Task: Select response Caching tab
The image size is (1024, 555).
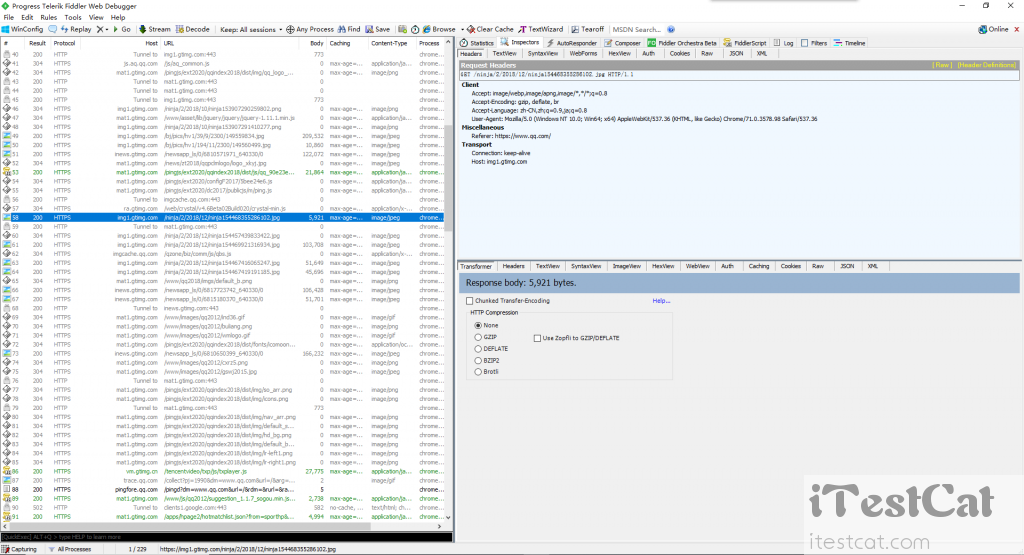Action: [758, 266]
